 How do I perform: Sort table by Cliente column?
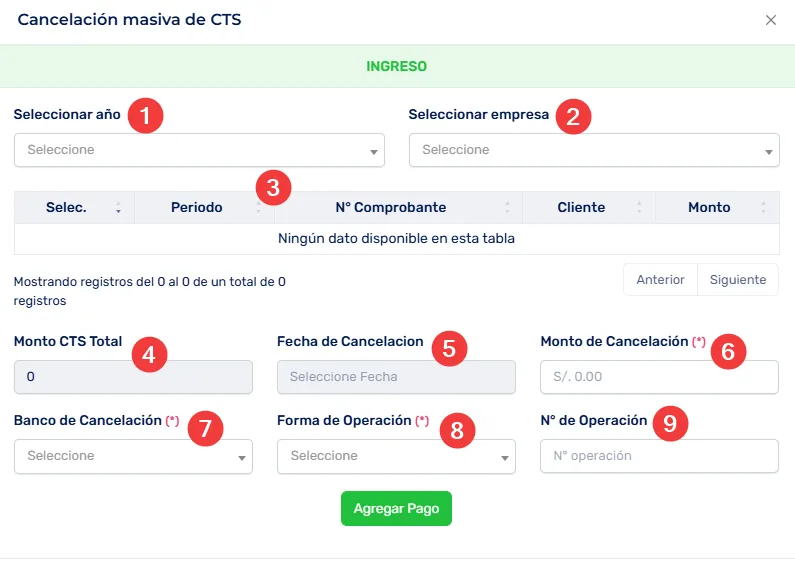(582, 207)
